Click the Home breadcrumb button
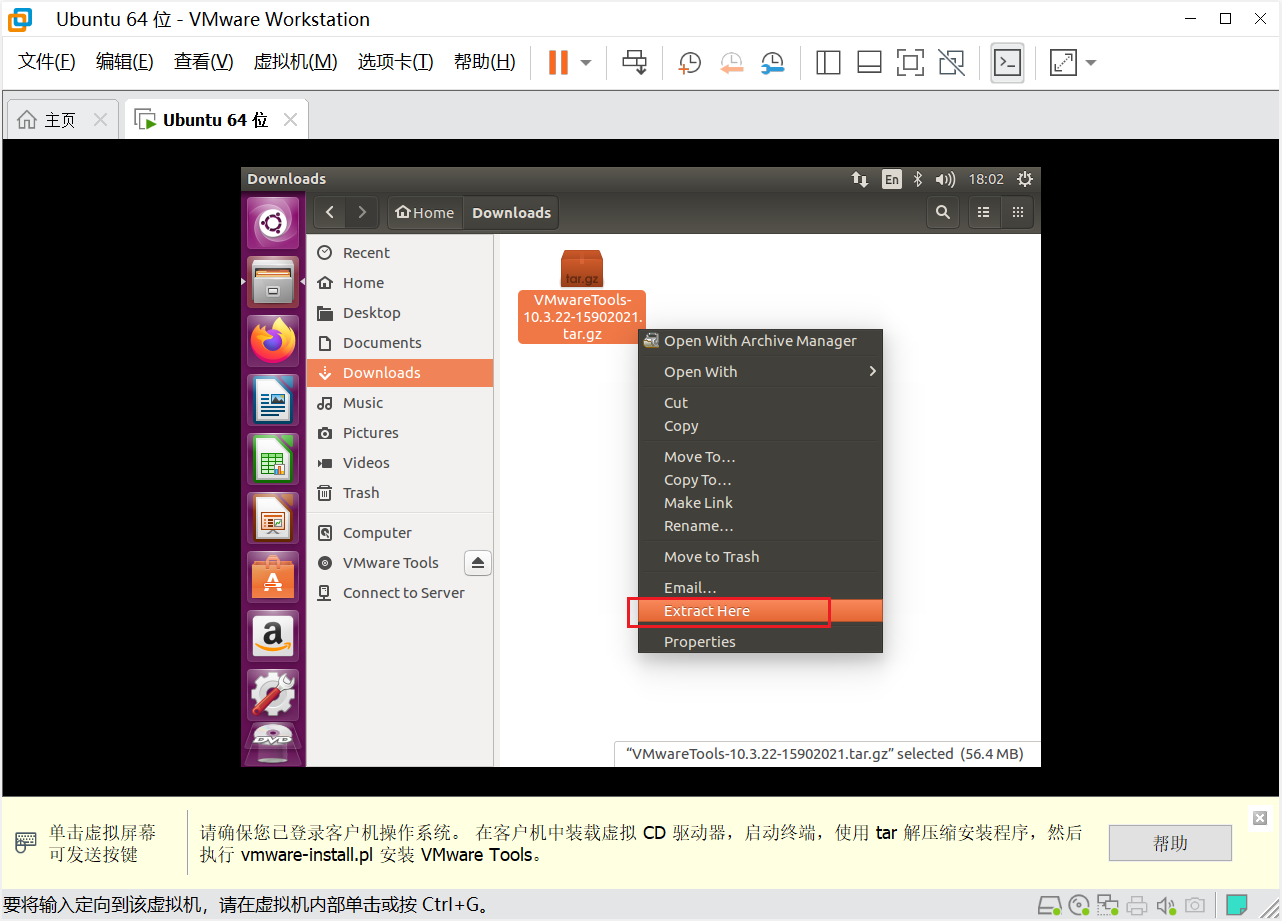 tap(425, 212)
